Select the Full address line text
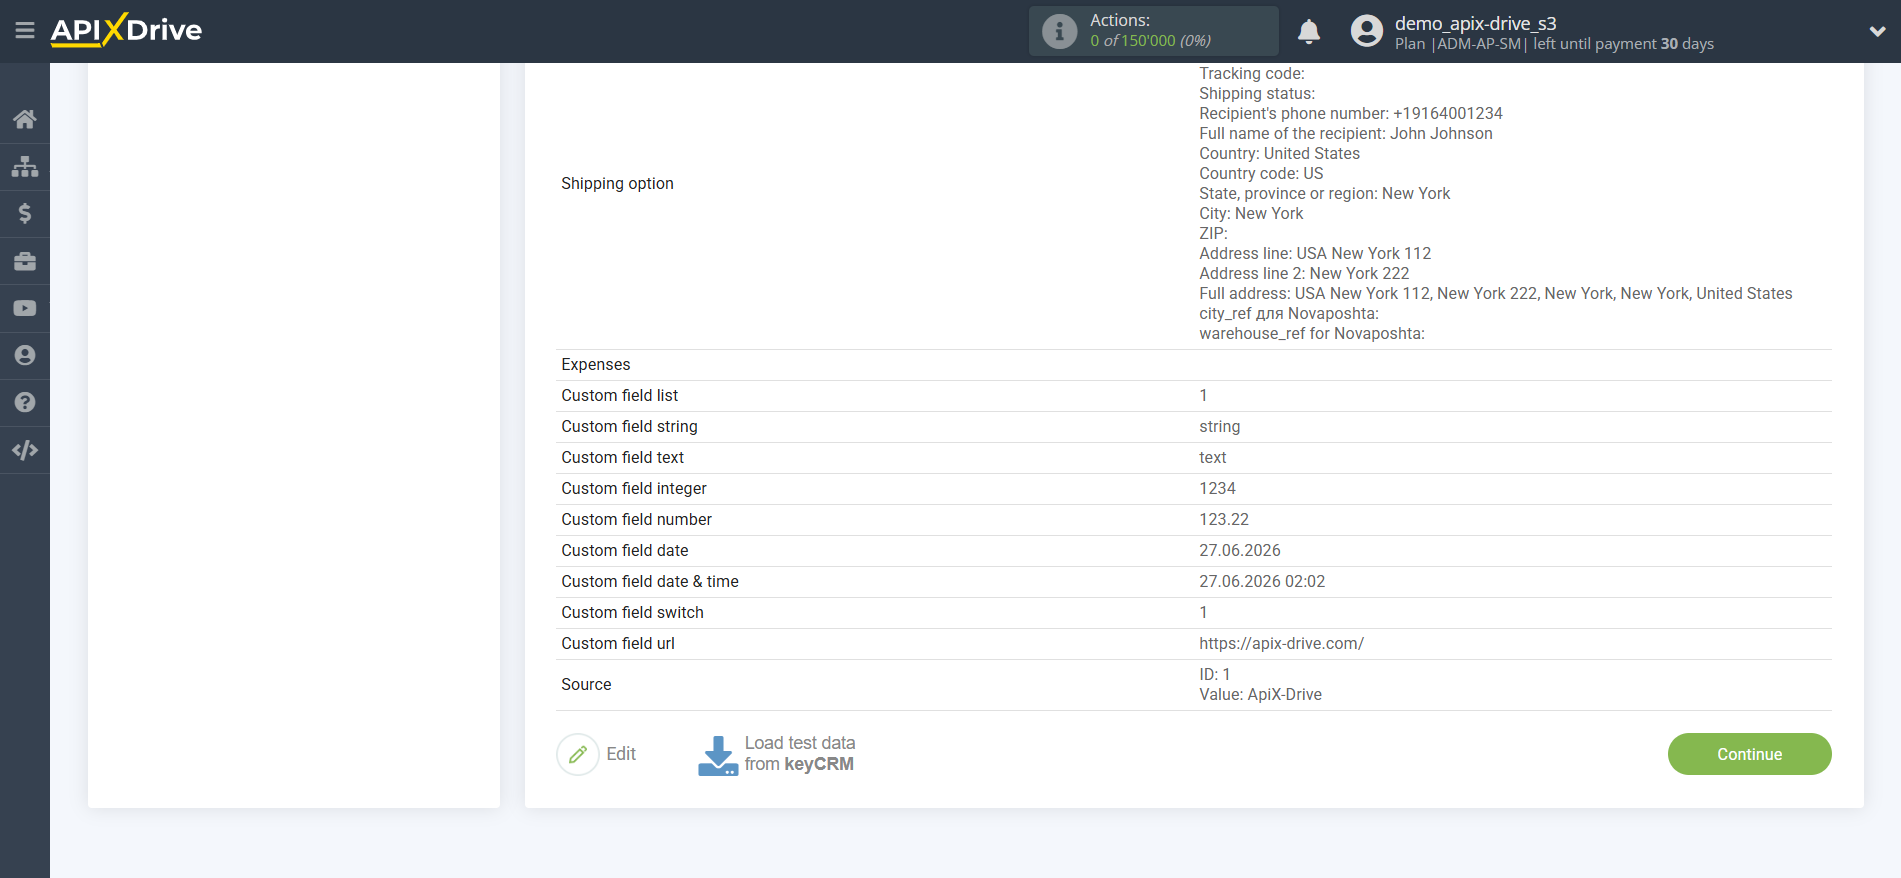The width and height of the screenshot is (1901, 878). click(1495, 294)
